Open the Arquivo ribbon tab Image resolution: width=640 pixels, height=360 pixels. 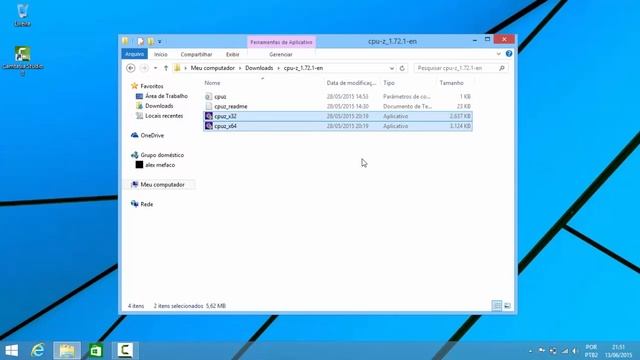tap(134, 54)
